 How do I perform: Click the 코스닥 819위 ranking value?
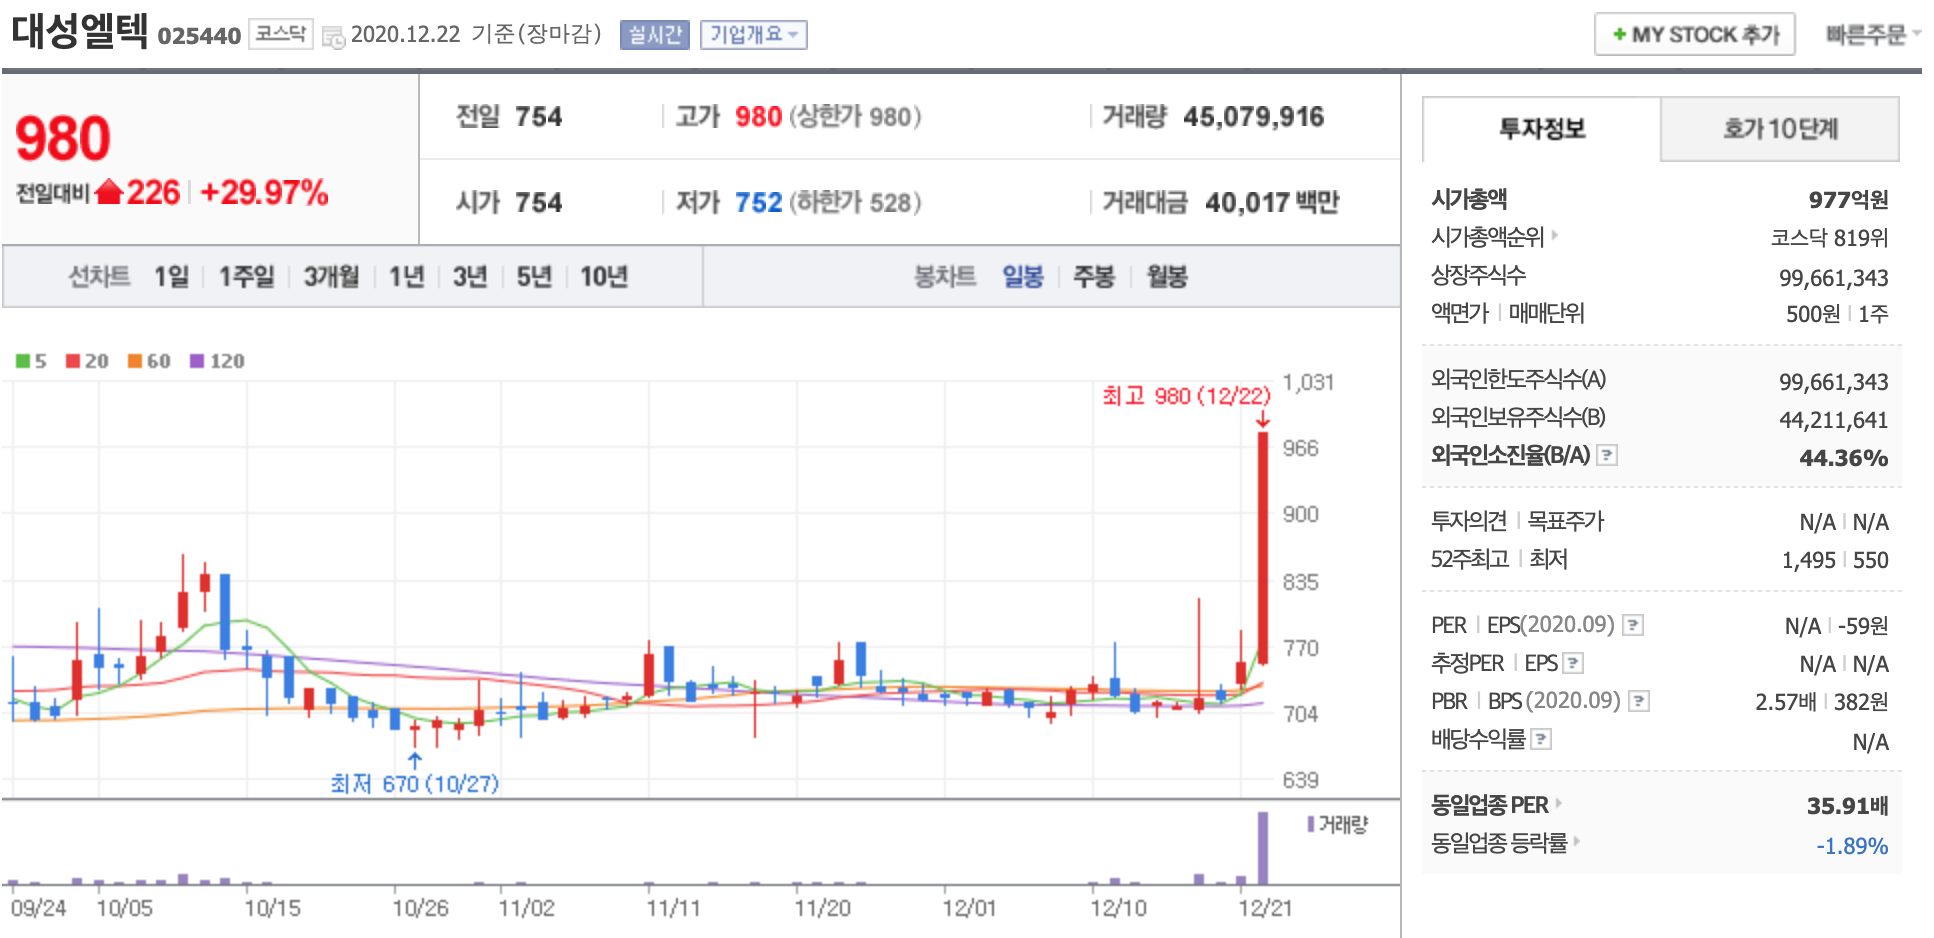tap(1829, 238)
